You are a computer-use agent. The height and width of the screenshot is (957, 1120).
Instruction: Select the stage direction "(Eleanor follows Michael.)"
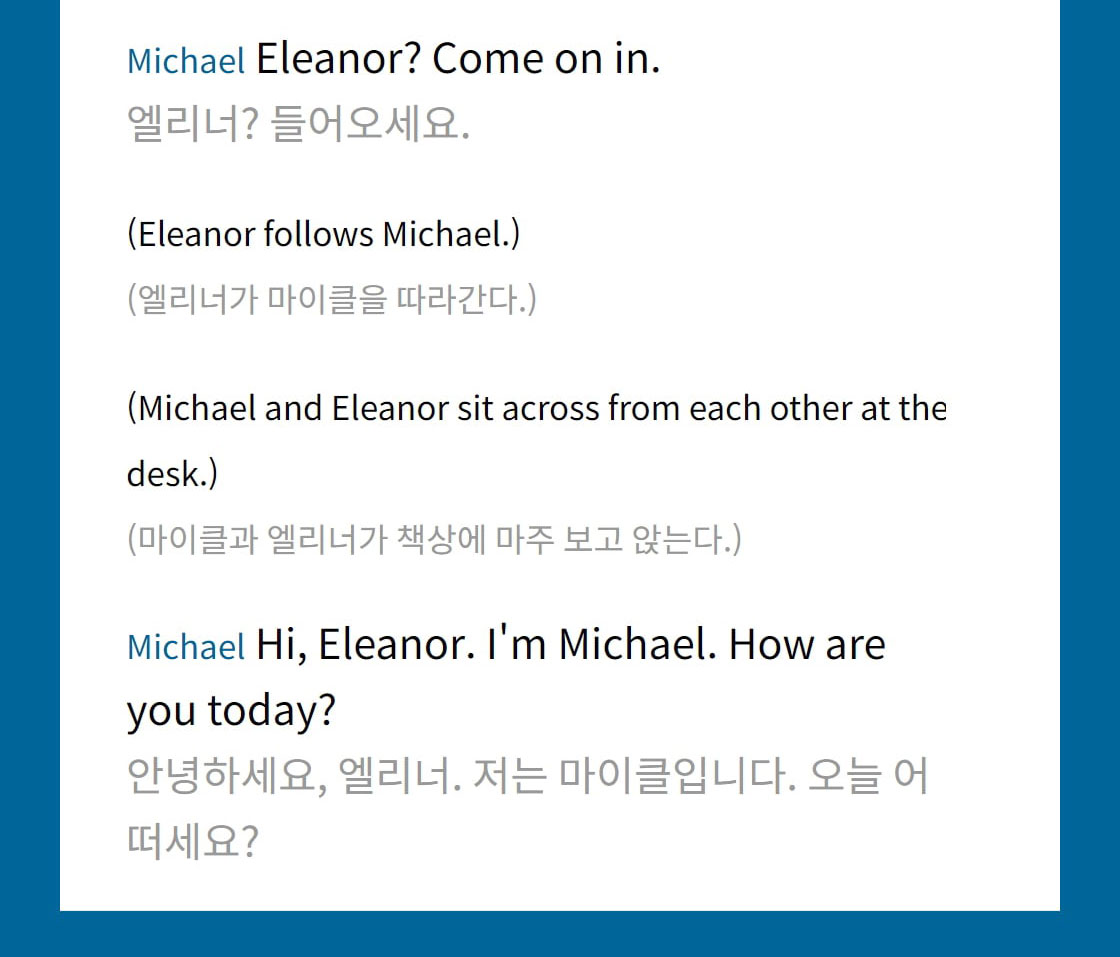click(x=323, y=235)
